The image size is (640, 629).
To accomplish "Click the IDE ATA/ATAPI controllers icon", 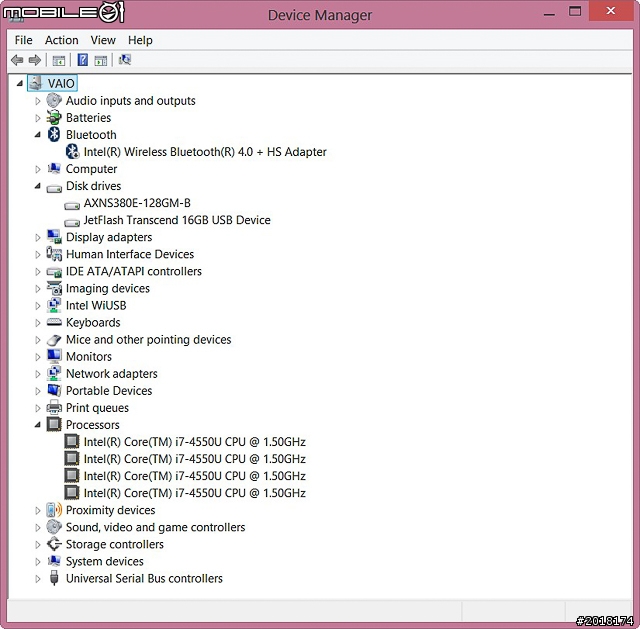I will (x=54, y=271).
